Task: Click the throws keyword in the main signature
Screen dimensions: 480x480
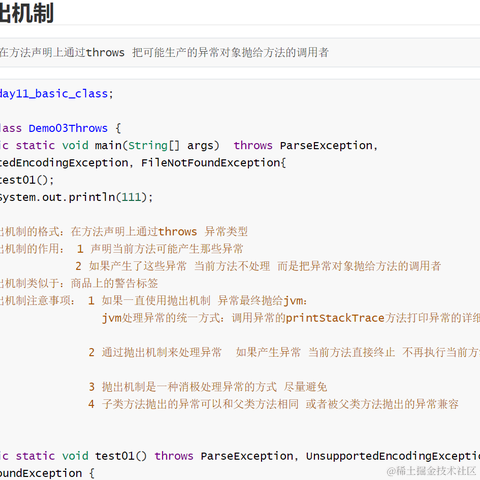Action: (253, 145)
